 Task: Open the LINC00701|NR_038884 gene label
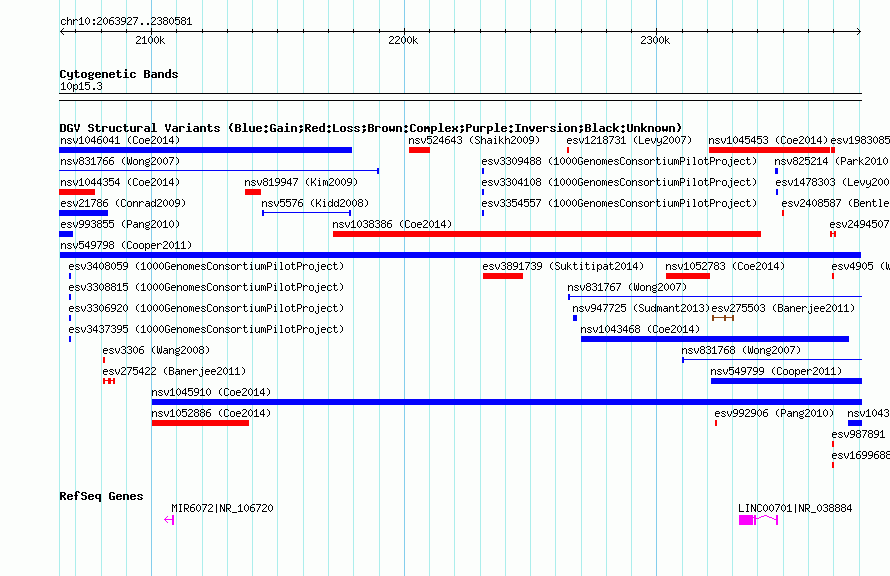[795, 508]
